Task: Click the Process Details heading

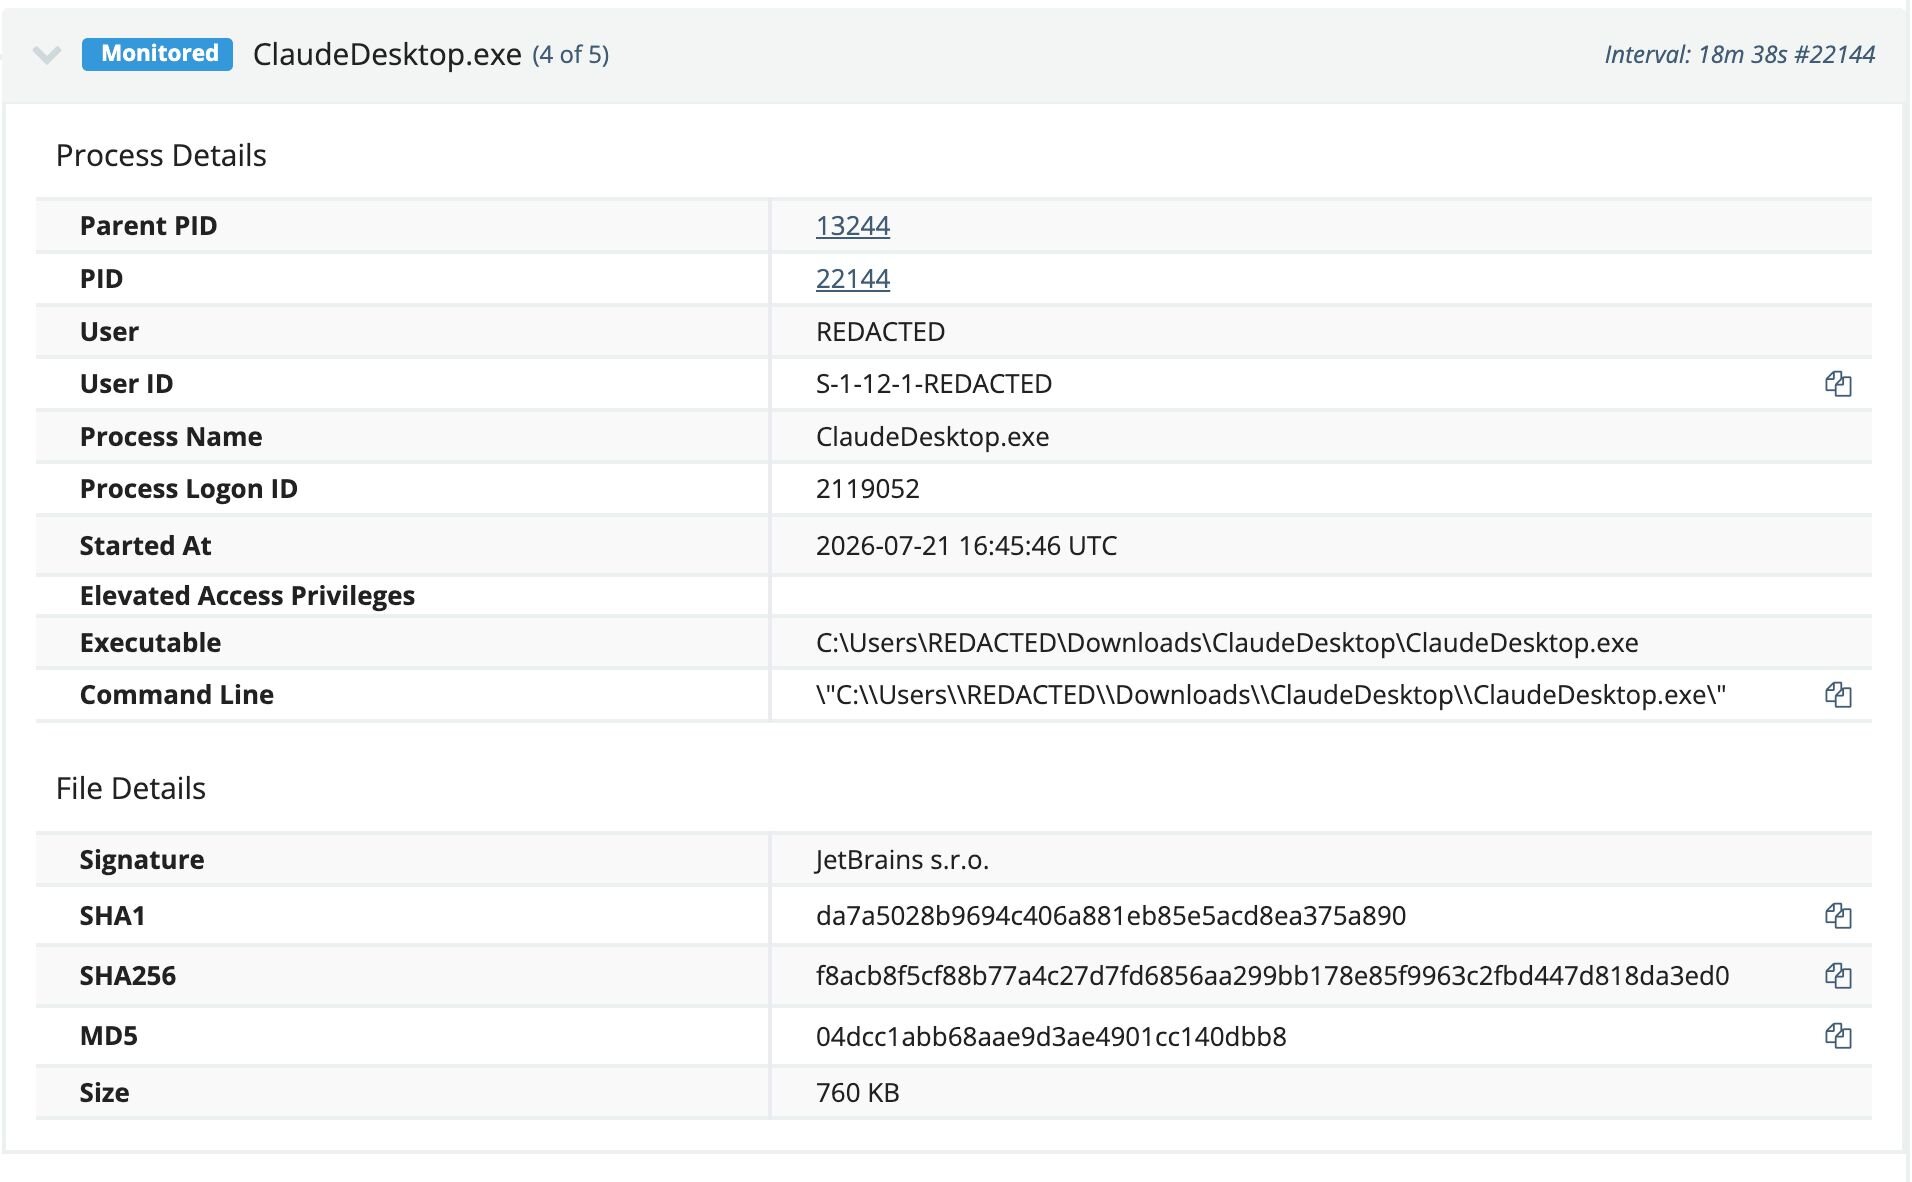Action: (x=161, y=156)
